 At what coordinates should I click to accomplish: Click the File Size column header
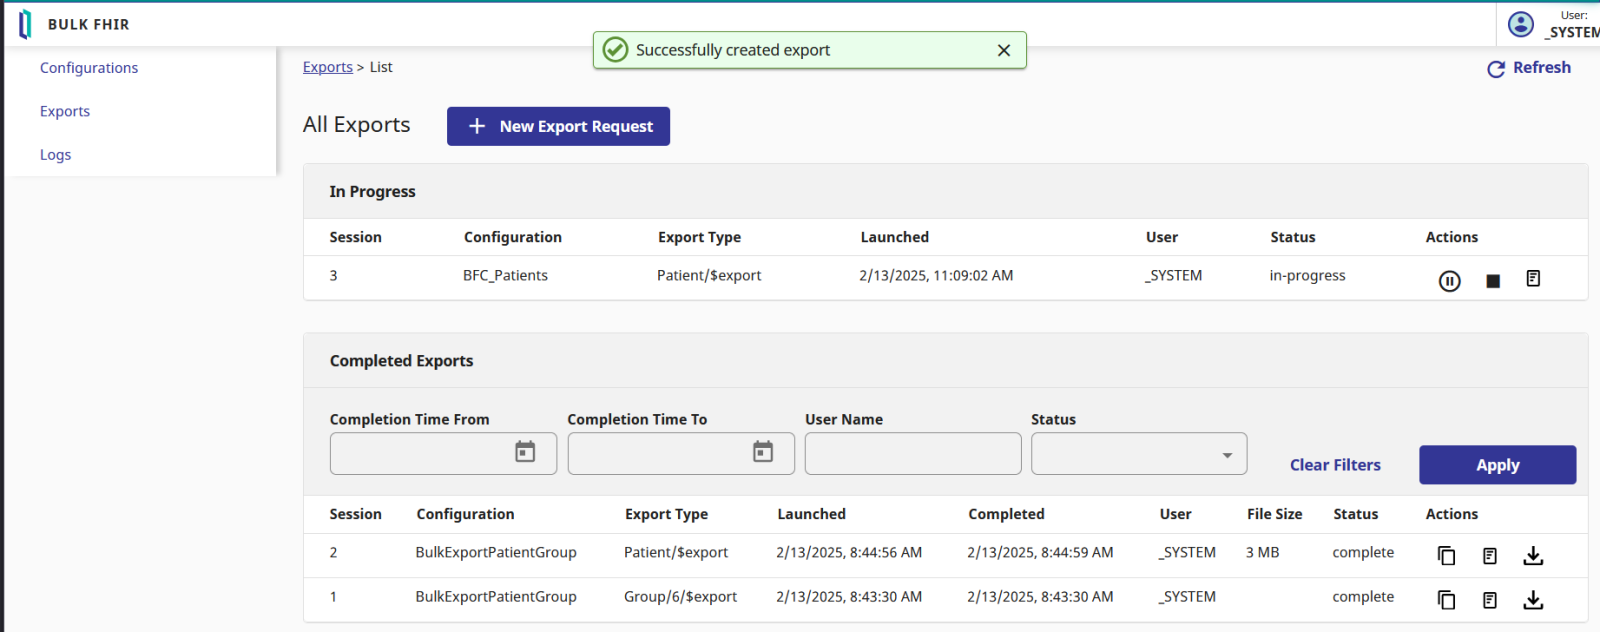[1274, 514]
